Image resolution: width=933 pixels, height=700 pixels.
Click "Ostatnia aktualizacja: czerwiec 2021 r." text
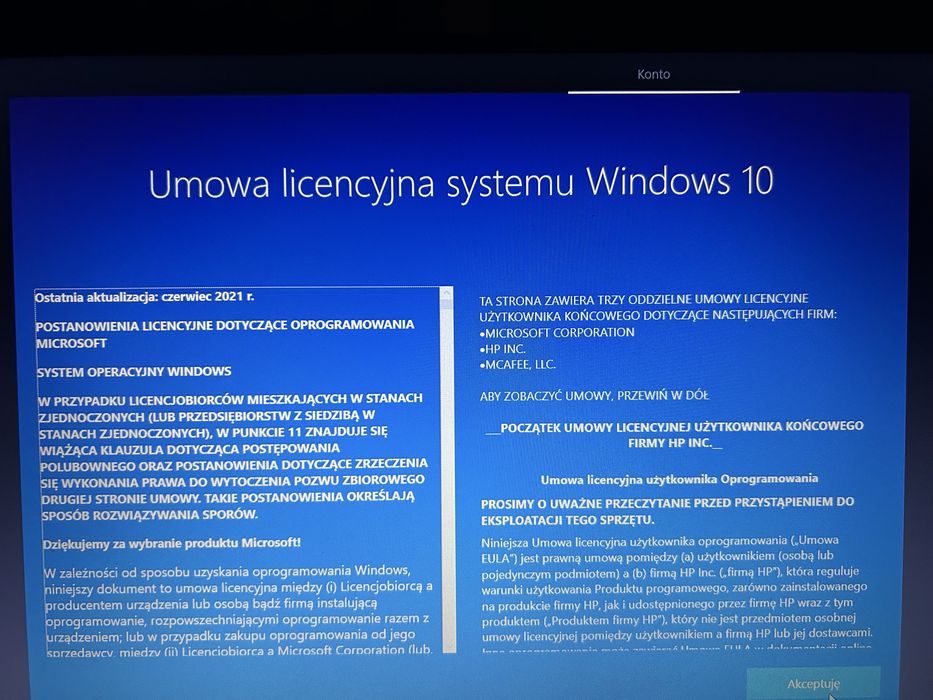point(145,296)
